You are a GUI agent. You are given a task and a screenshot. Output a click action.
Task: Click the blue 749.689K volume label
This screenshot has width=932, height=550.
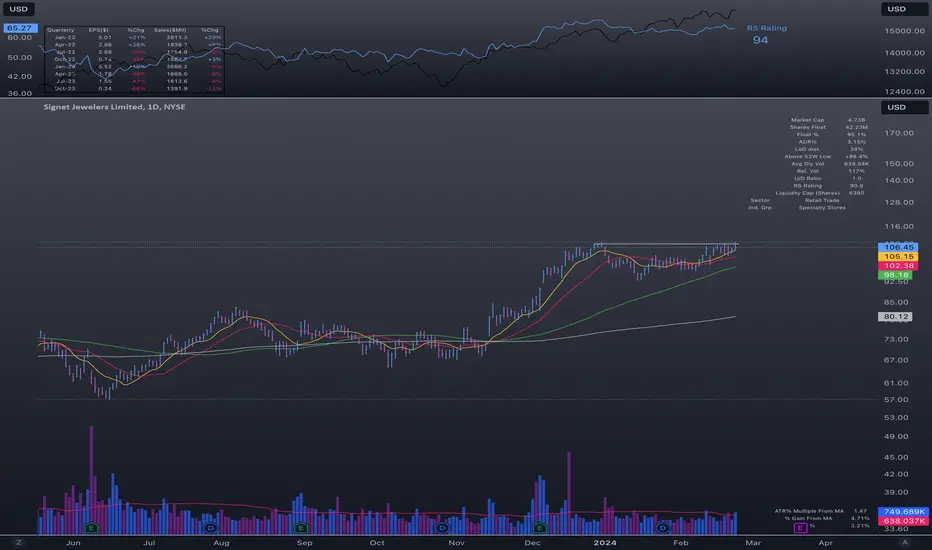(903, 511)
